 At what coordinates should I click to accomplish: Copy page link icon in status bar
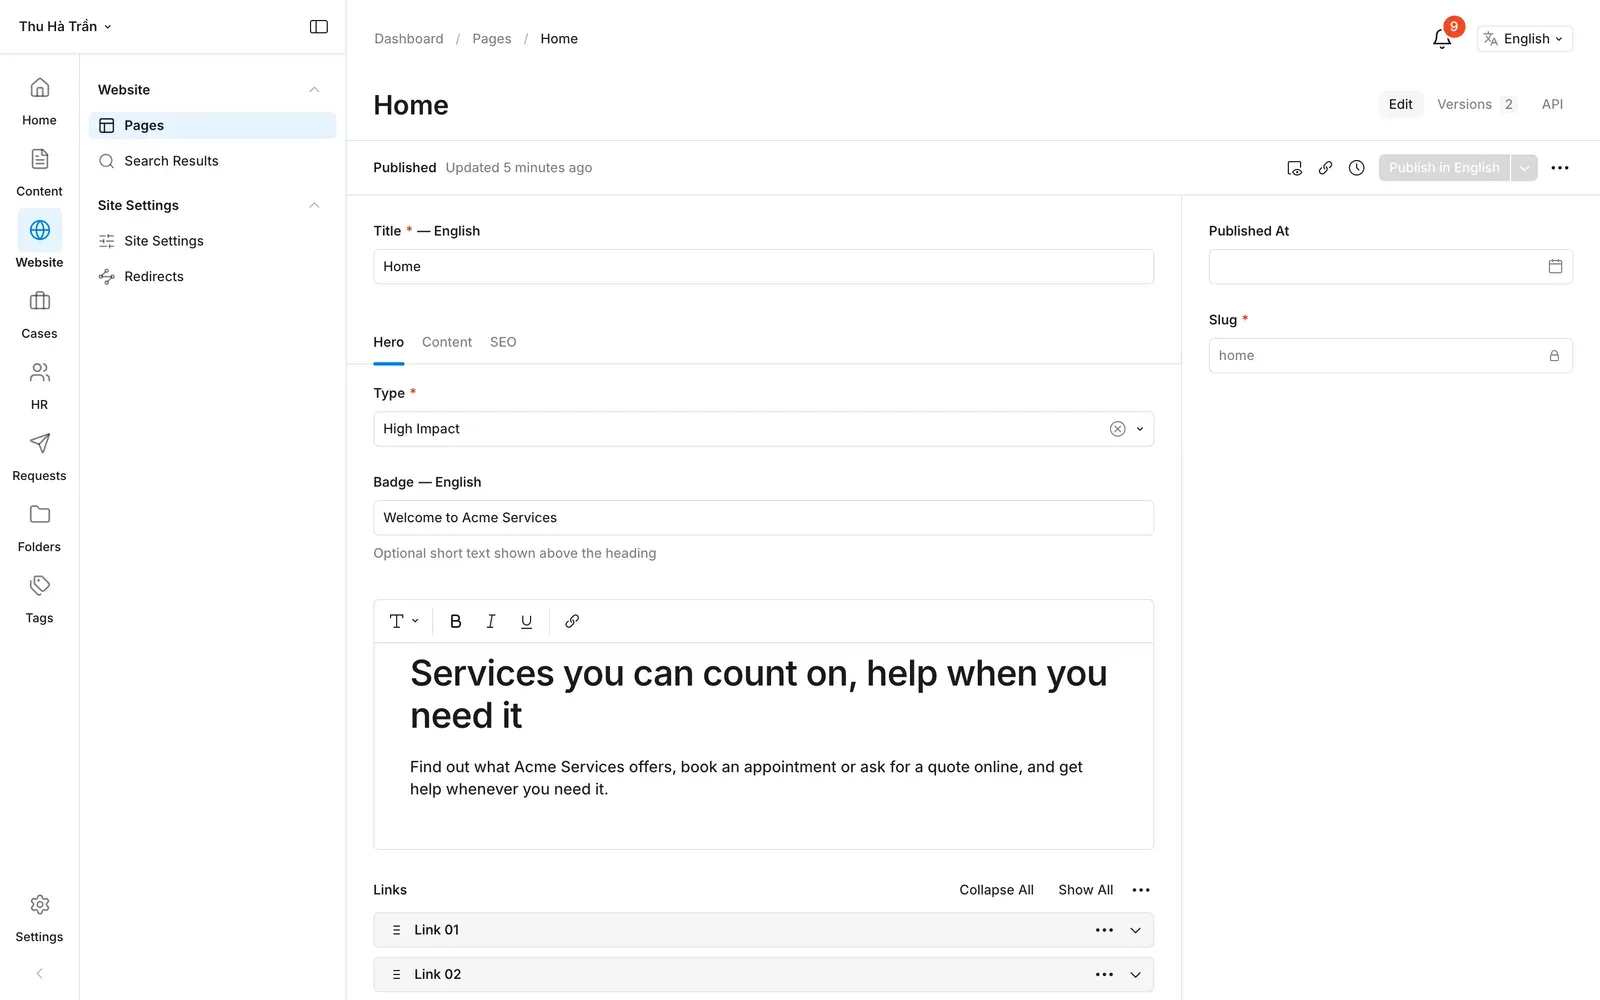point(1325,168)
